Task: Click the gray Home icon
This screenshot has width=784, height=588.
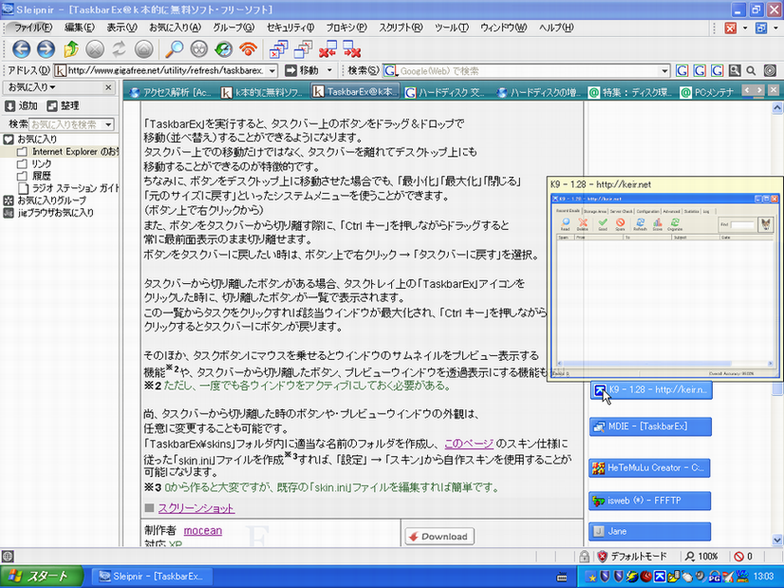Action: pos(144,49)
